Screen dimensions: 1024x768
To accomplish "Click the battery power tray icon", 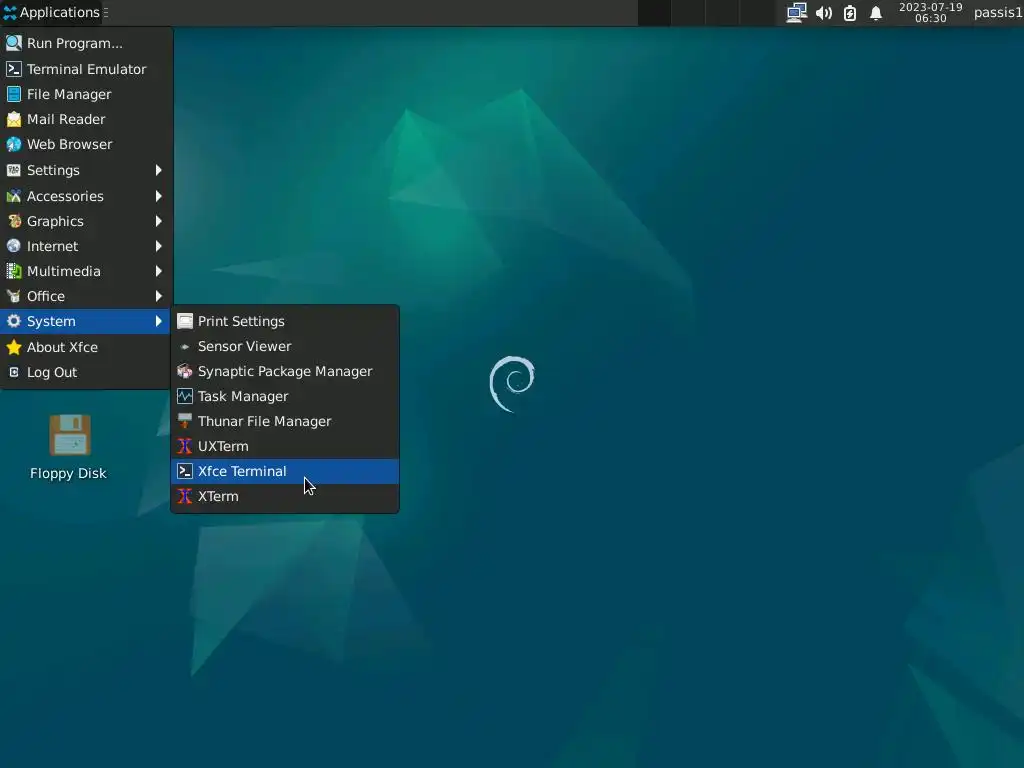I will (x=850, y=13).
